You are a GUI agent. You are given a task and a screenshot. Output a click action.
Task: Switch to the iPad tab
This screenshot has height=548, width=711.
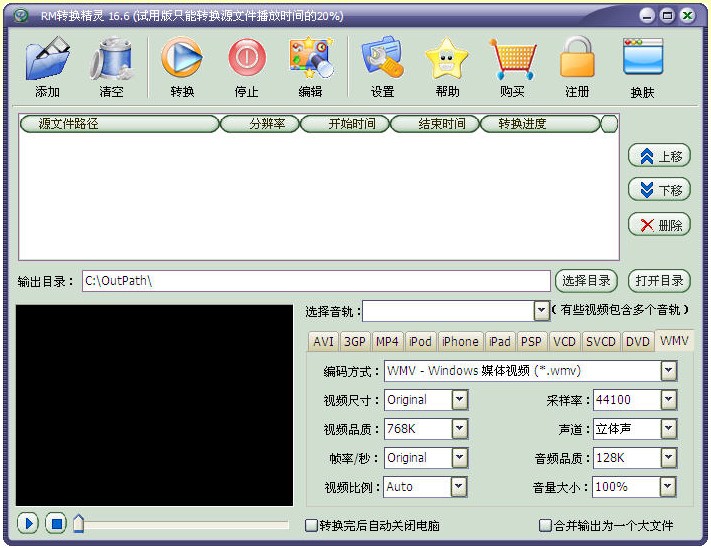tap(500, 341)
